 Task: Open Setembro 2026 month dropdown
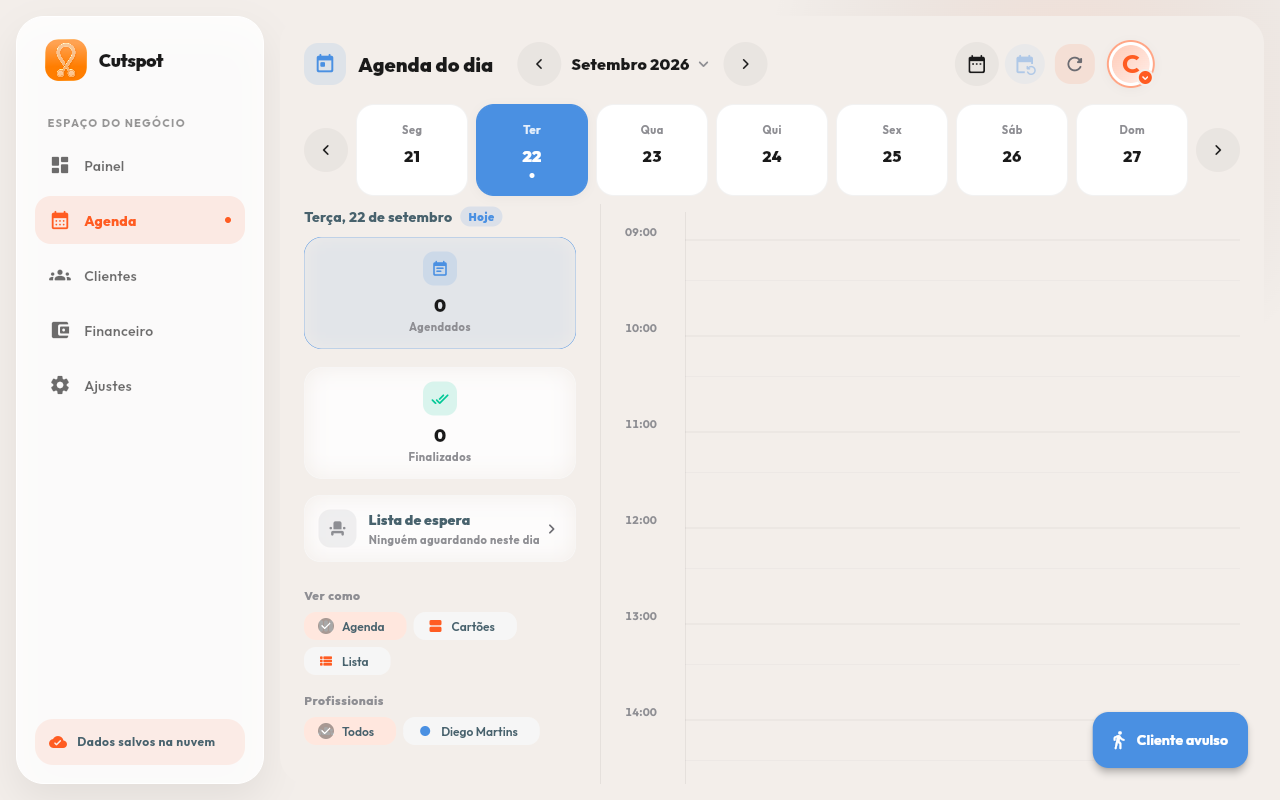tap(640, 64)
